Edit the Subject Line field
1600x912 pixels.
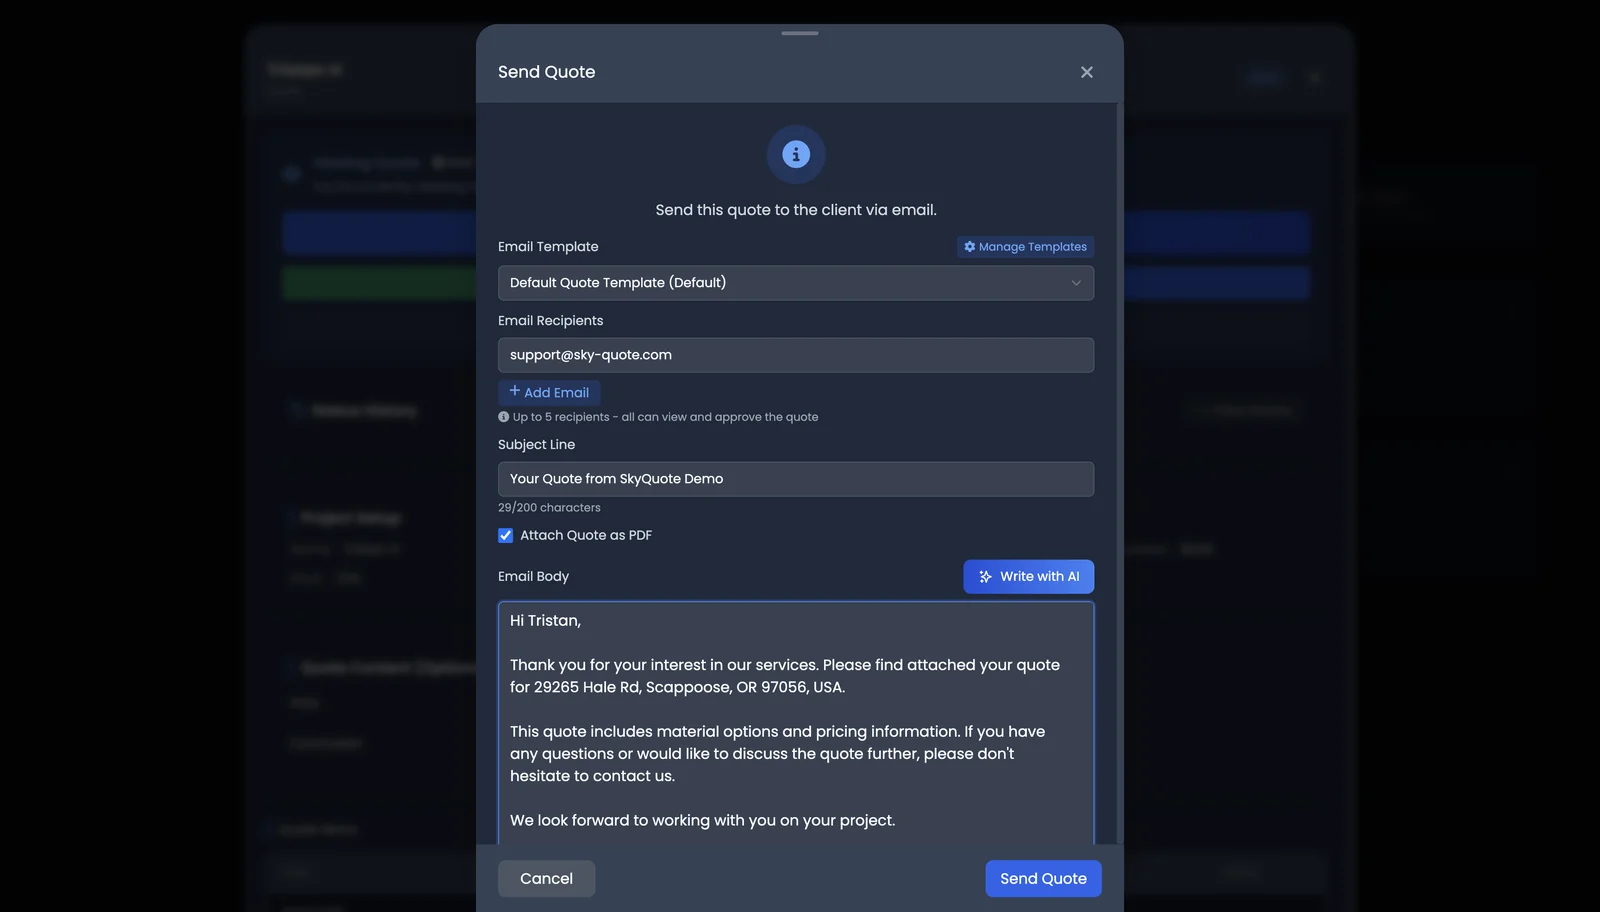(796, 479)
